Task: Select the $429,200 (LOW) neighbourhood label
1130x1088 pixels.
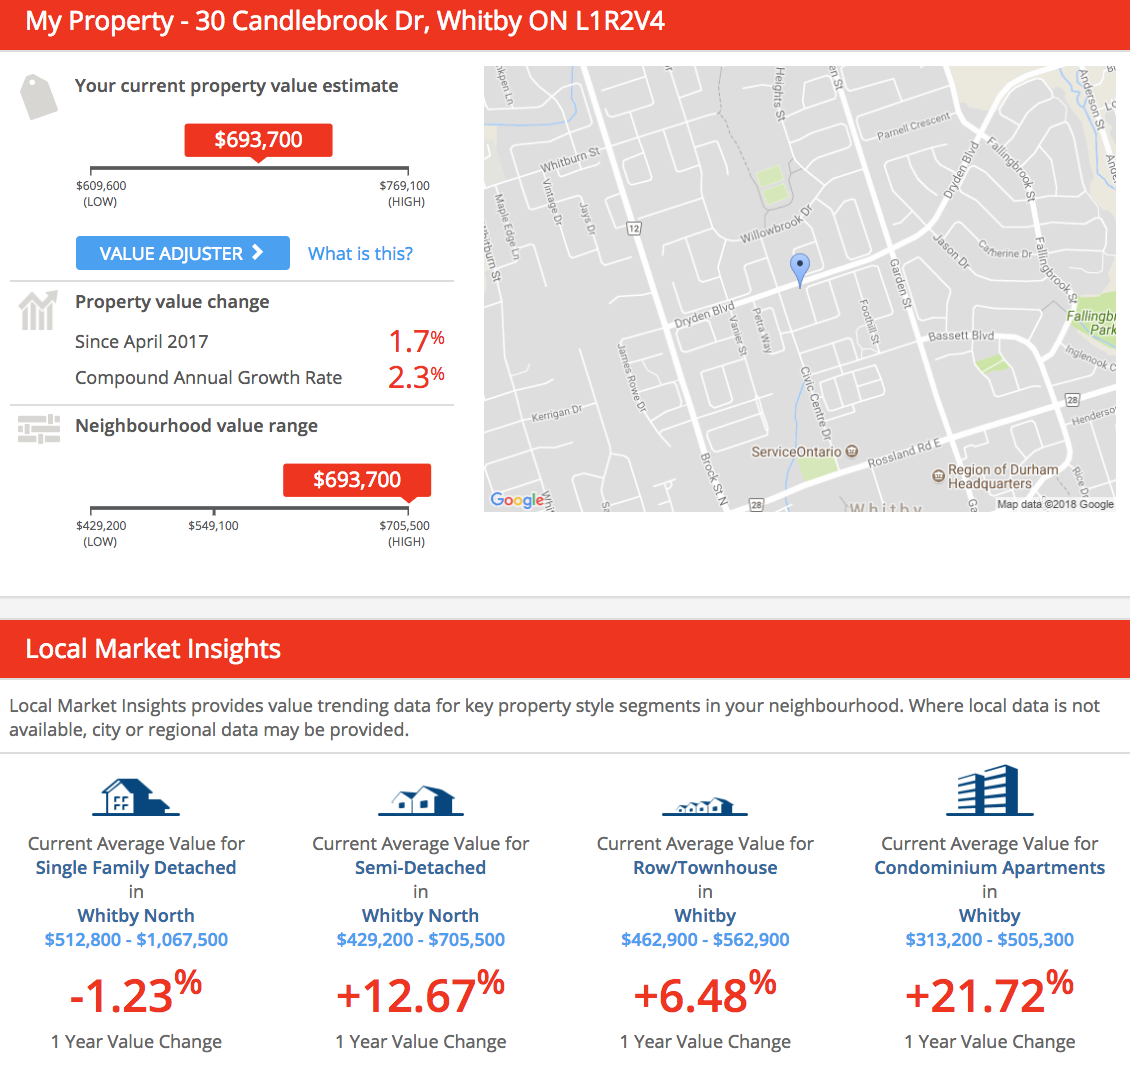Action: click(x=101, y=534)
